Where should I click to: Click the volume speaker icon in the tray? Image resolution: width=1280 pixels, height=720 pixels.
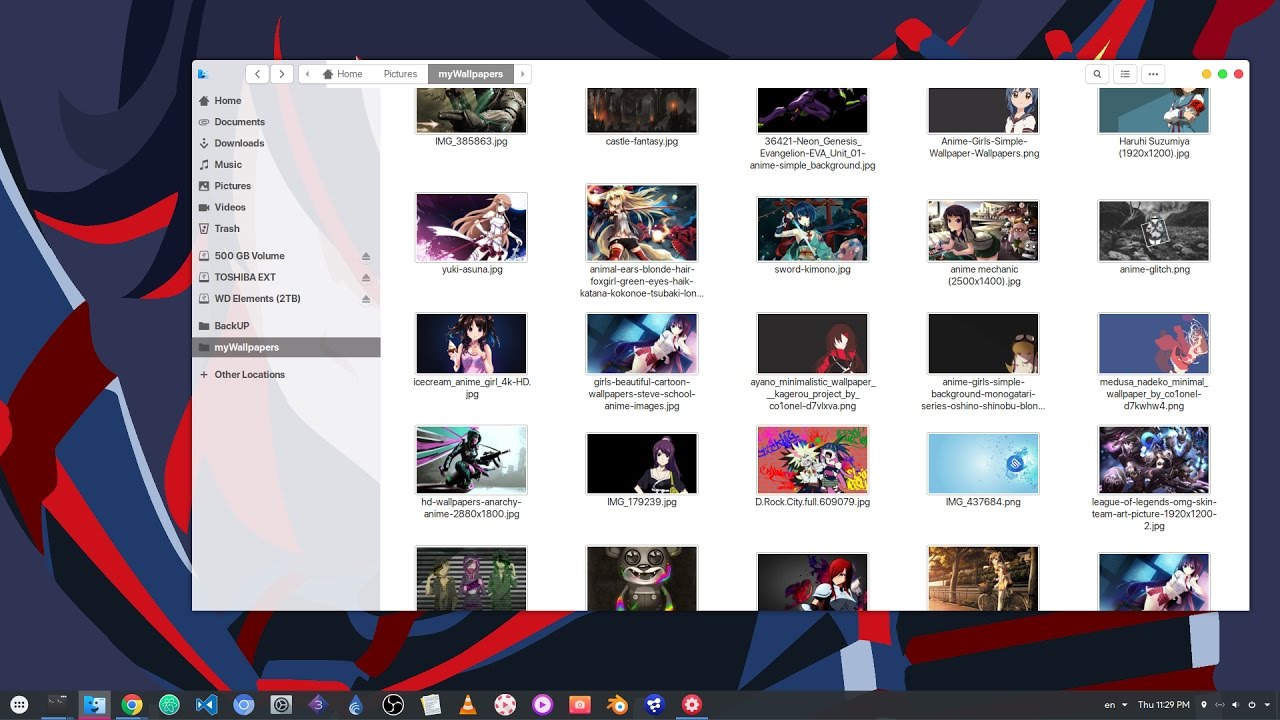point(1236,705)
